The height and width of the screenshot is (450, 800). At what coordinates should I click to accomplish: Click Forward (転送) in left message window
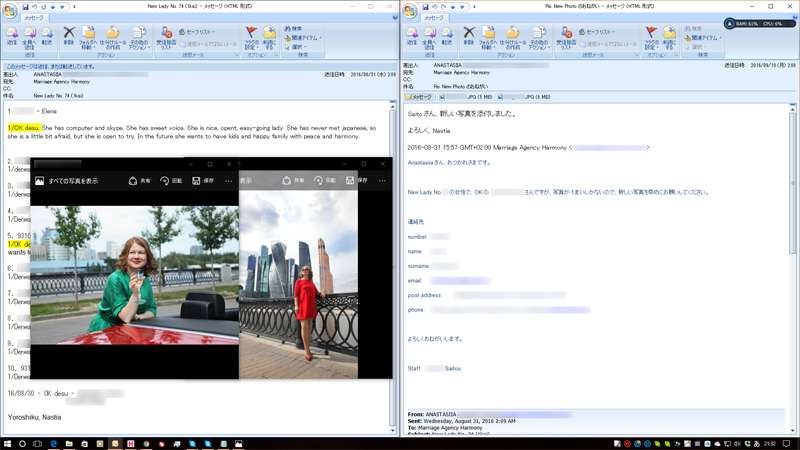[46, 37]
